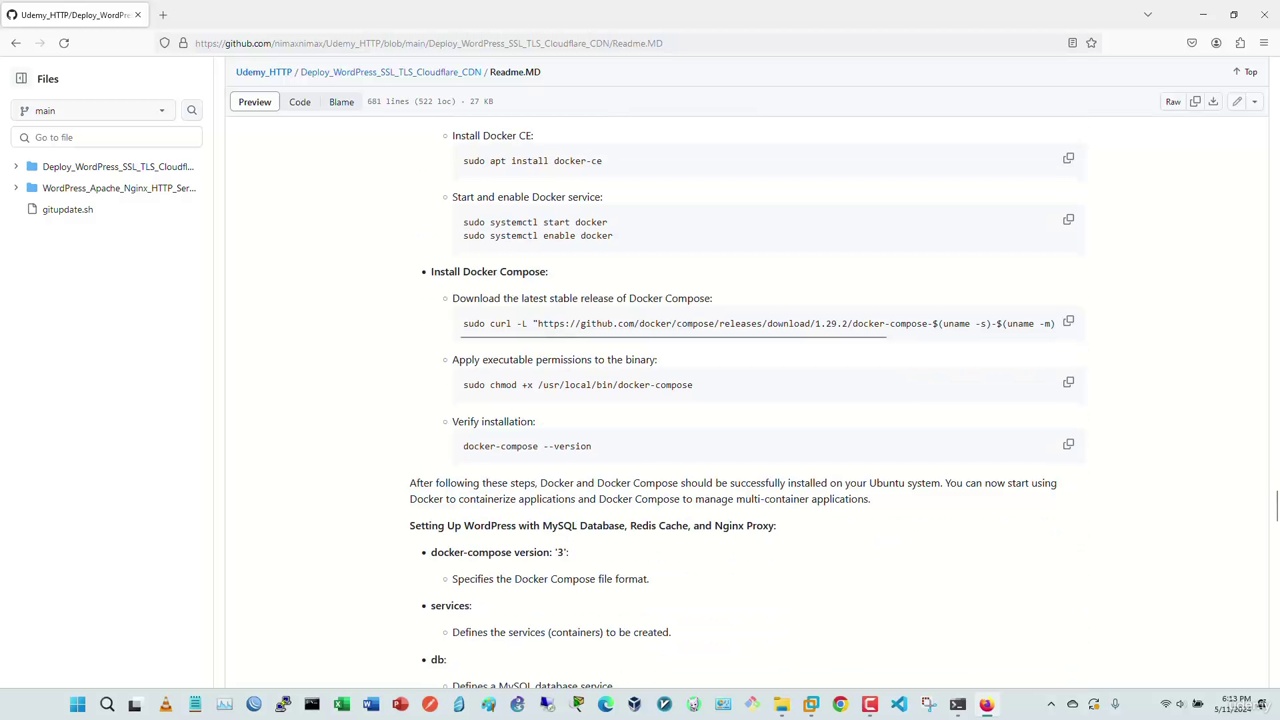Select the Udemy_HTTP/Deploy_WordPress tab

click(x=74, y=15)
